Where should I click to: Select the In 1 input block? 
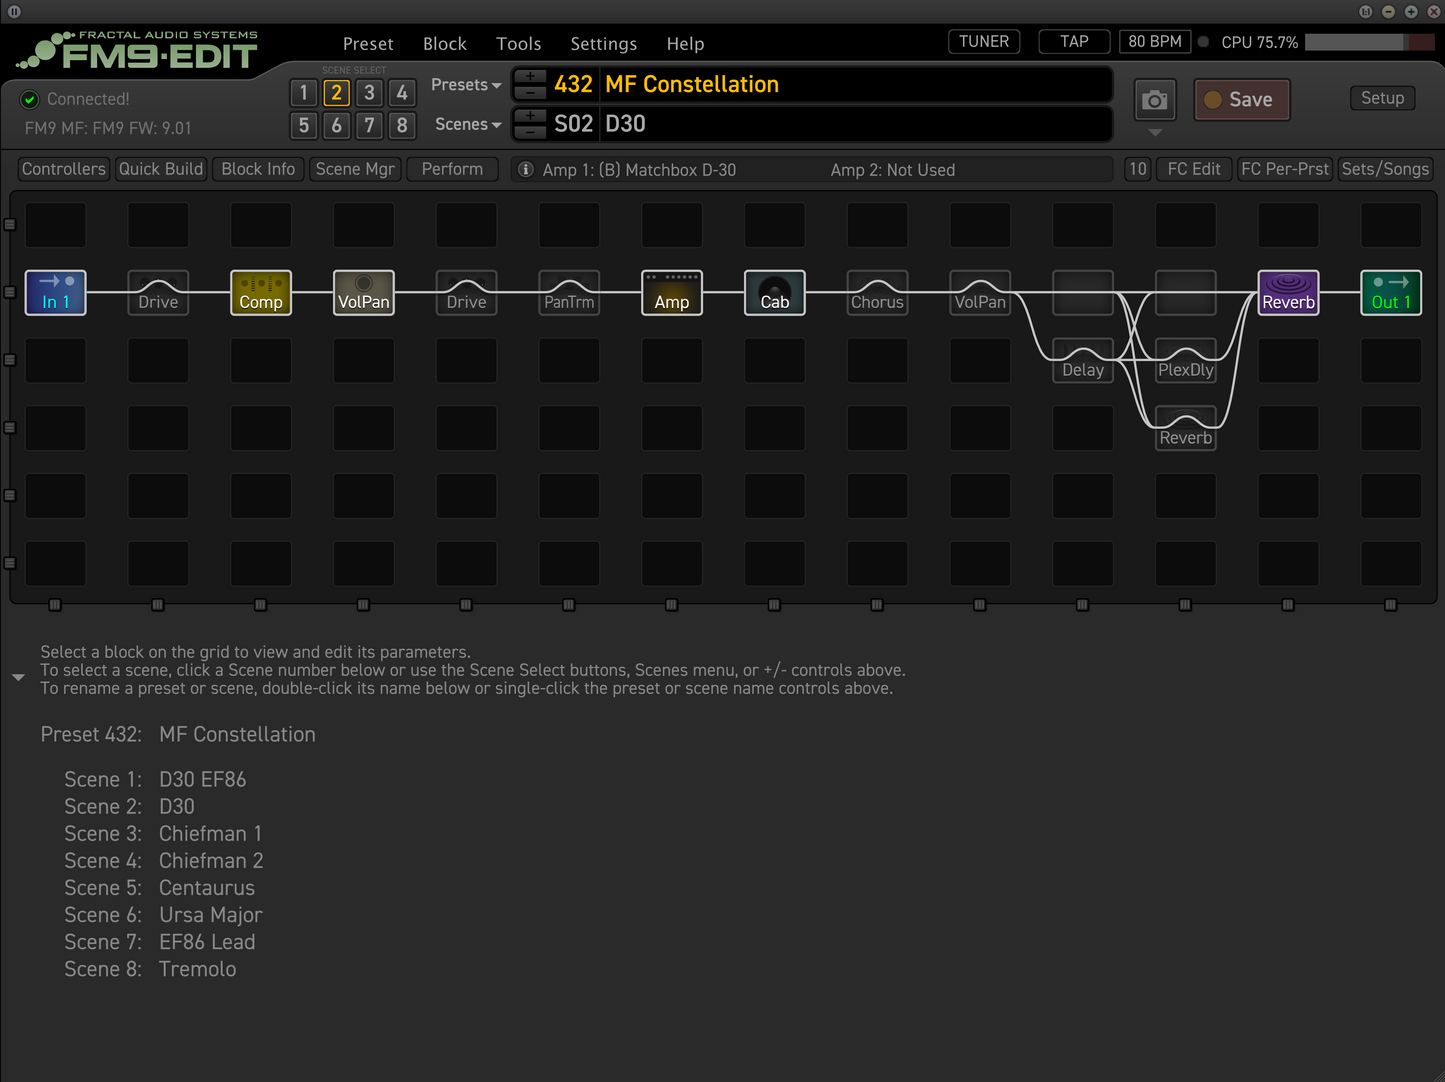click(55, 292)
